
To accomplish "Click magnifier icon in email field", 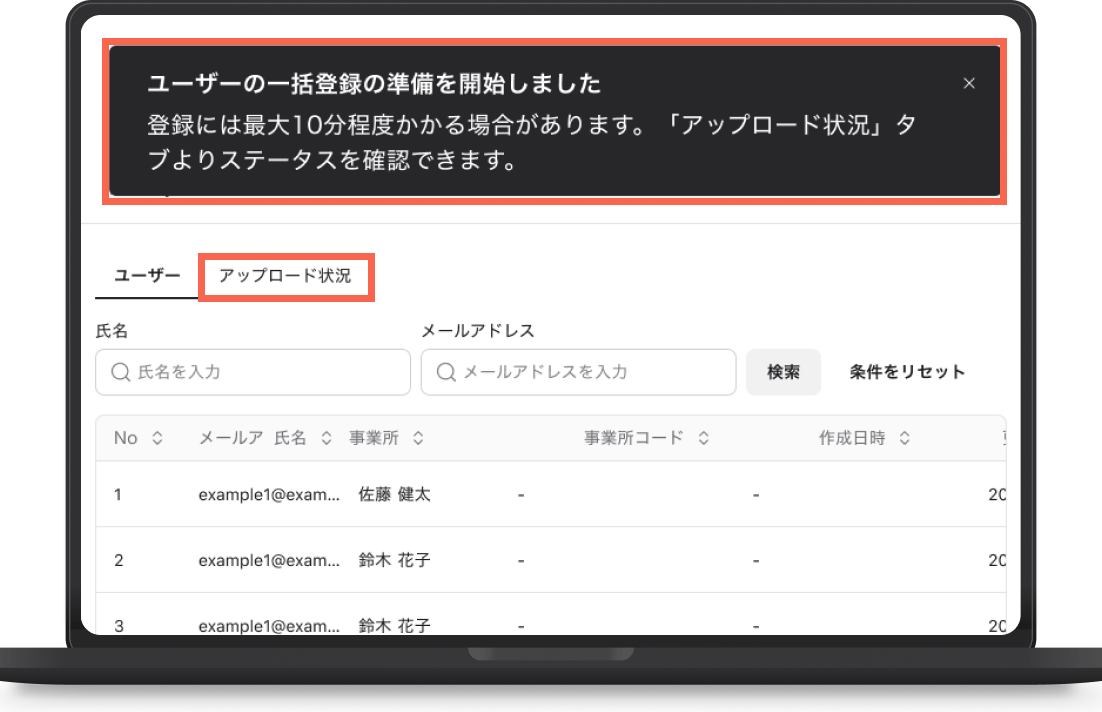I will [x=446, y=372].
